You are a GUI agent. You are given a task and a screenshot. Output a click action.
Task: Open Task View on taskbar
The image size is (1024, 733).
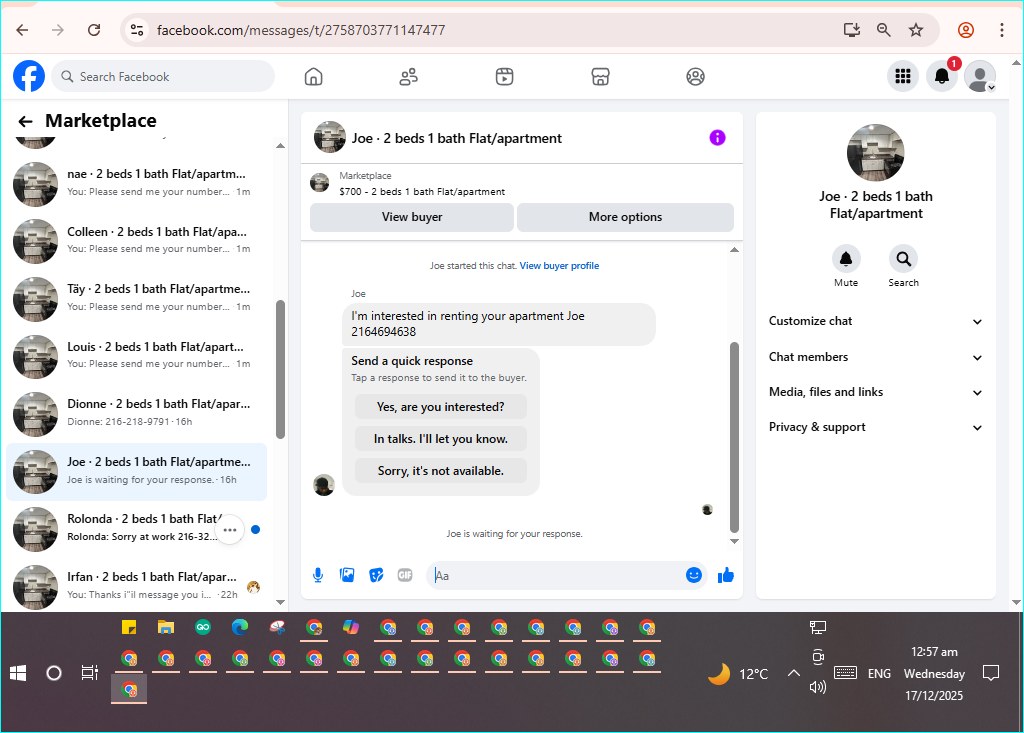[89, 673]
